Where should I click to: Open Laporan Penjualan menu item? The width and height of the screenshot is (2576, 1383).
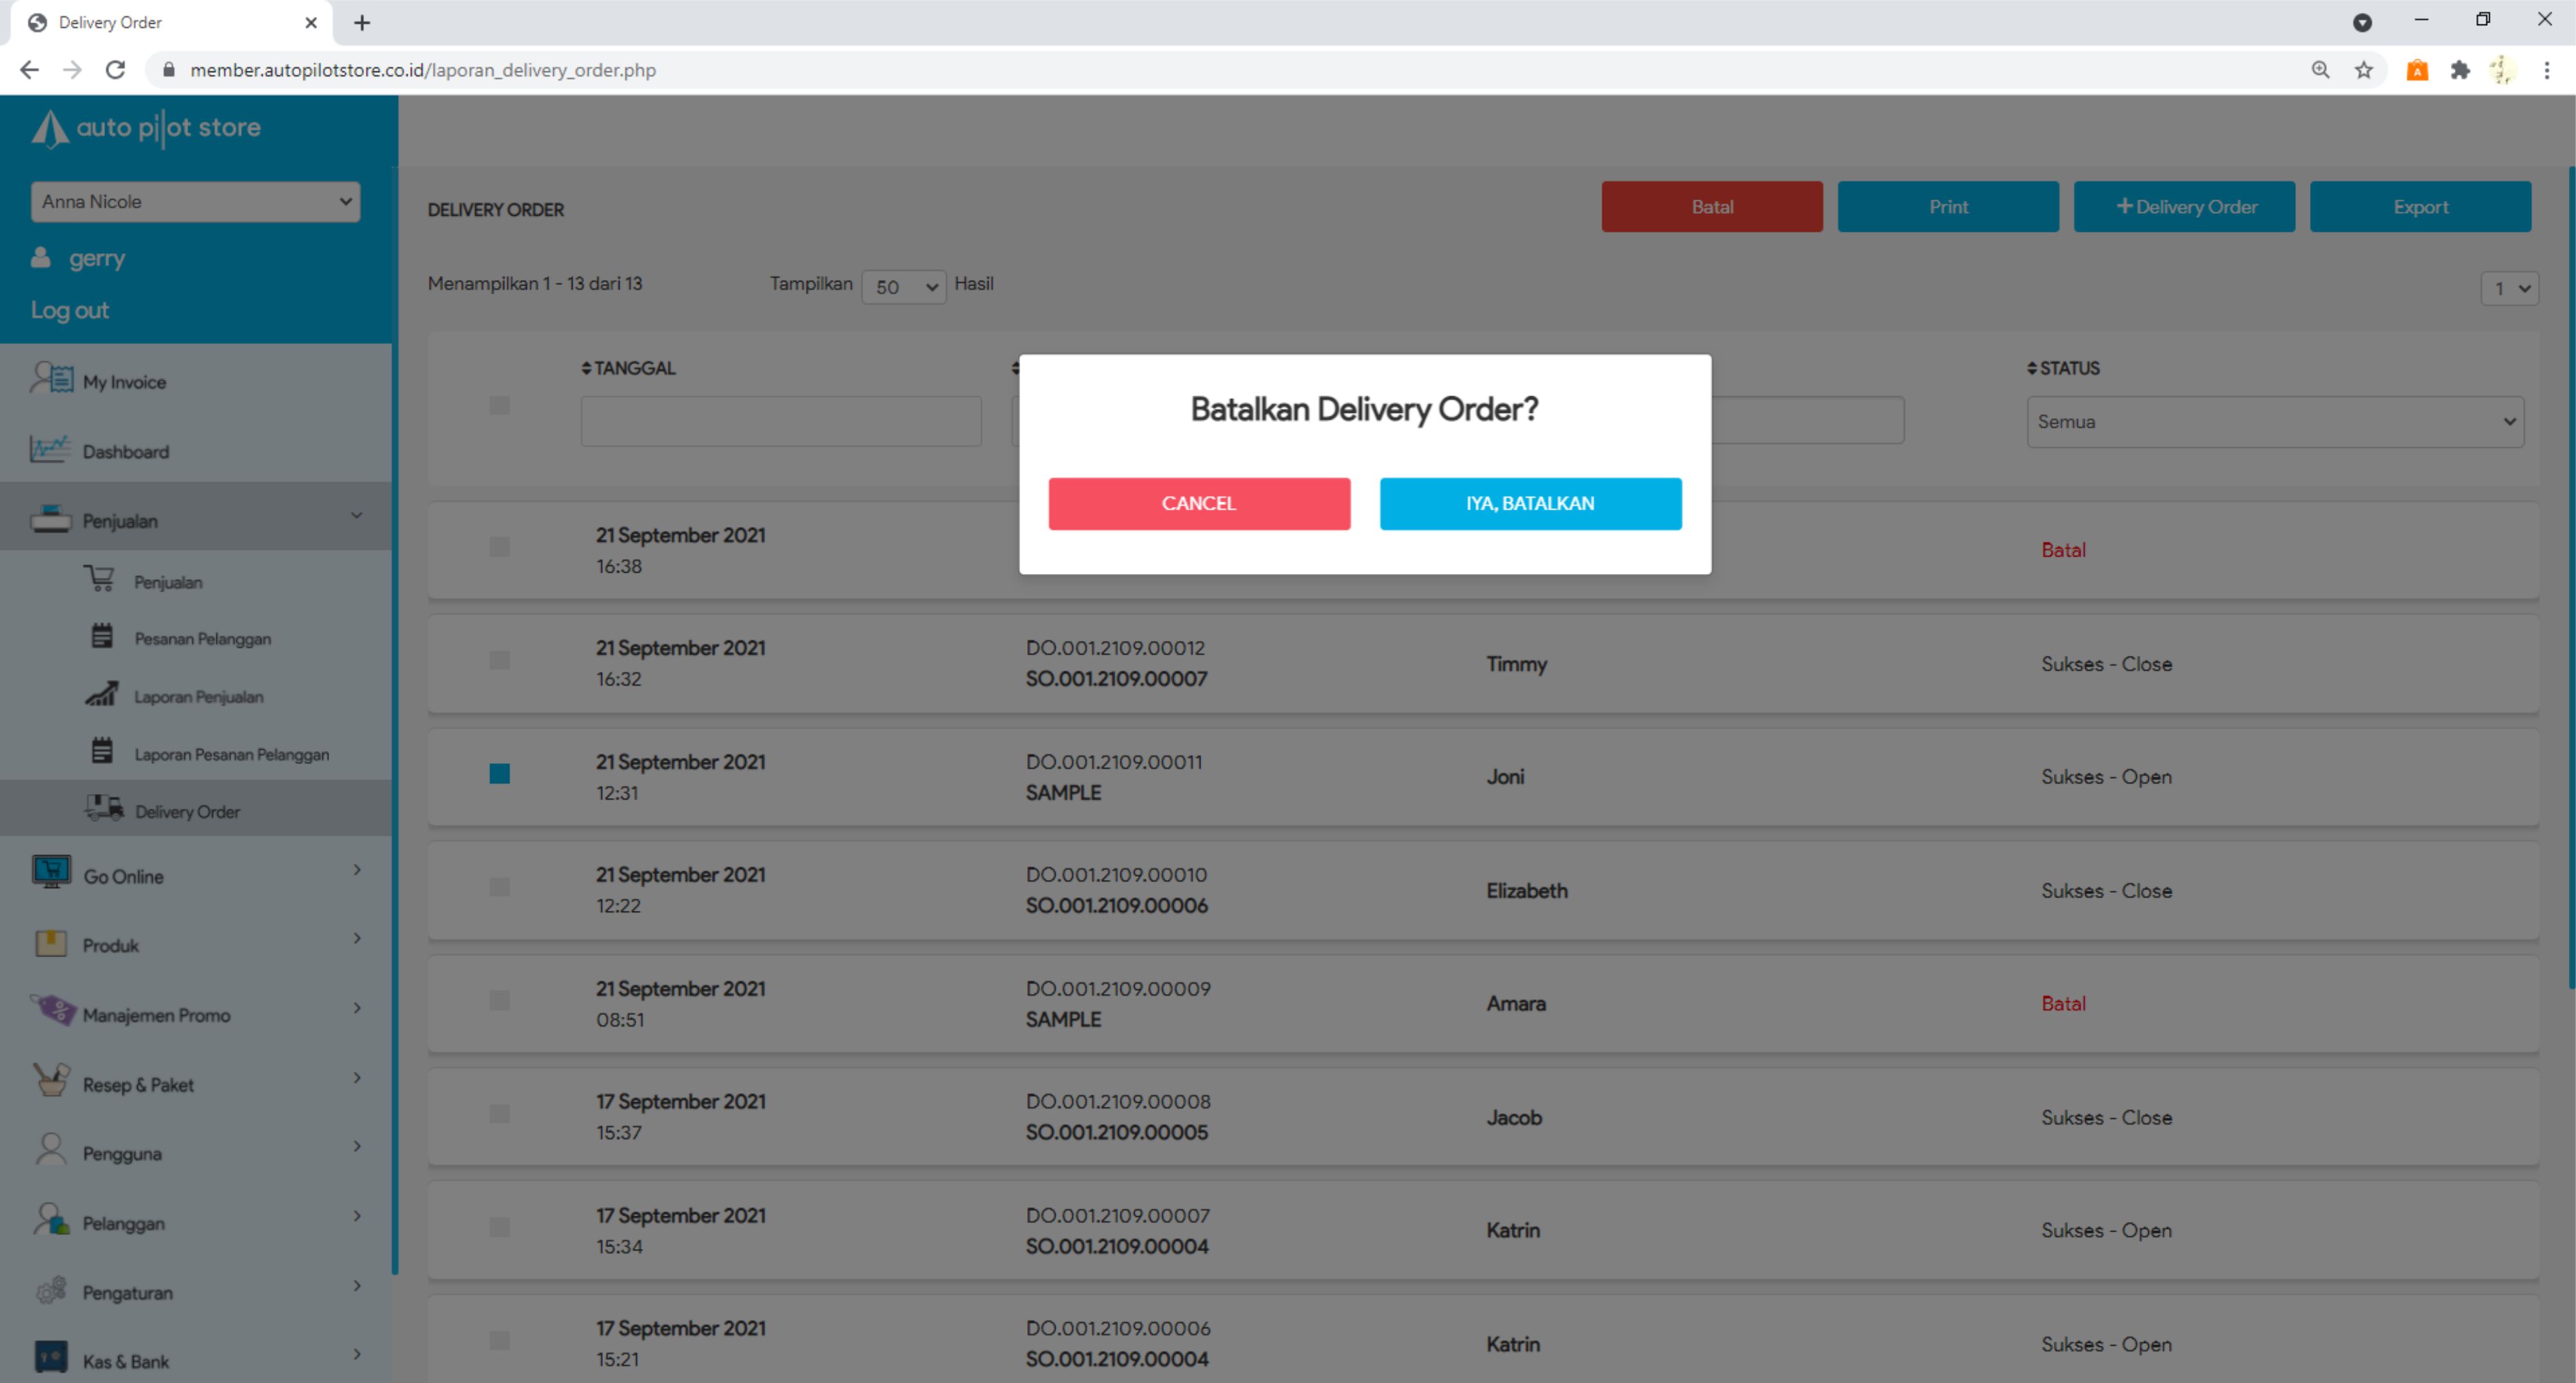[199, 697]
